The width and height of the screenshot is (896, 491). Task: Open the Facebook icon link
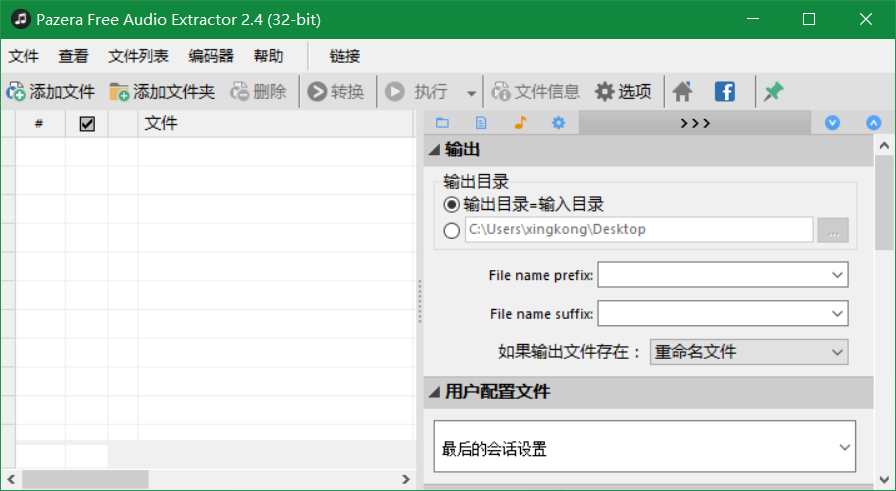click(x=725, y=91)
